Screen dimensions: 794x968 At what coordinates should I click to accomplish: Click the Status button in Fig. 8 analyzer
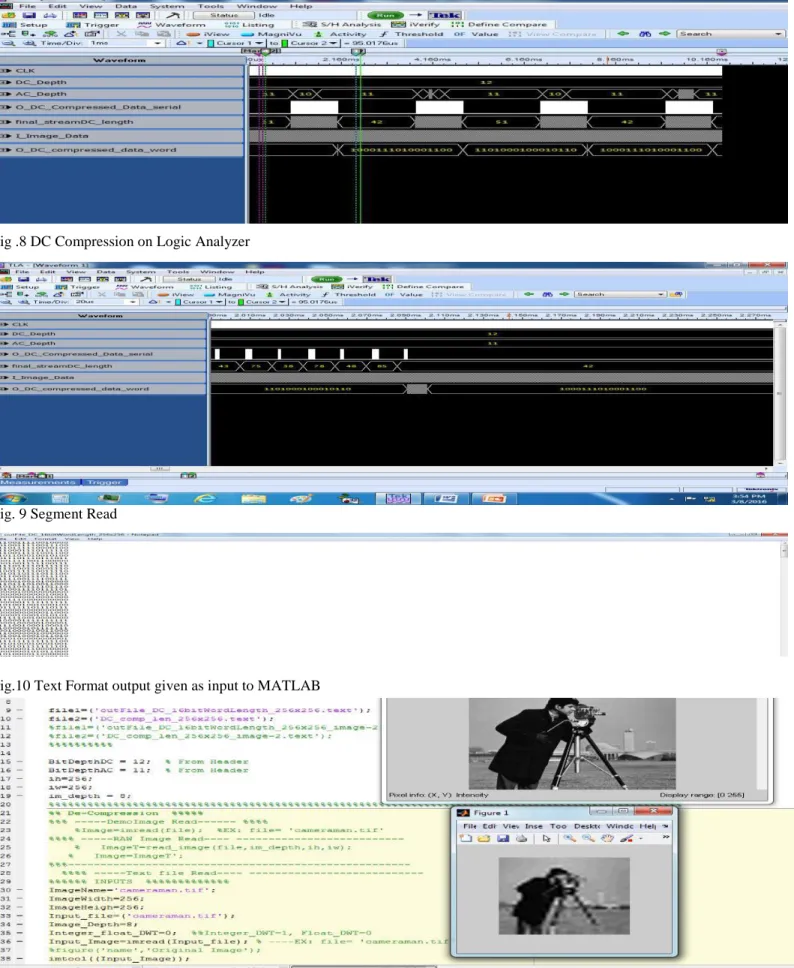pyautogui.click(x=224, y=15)
